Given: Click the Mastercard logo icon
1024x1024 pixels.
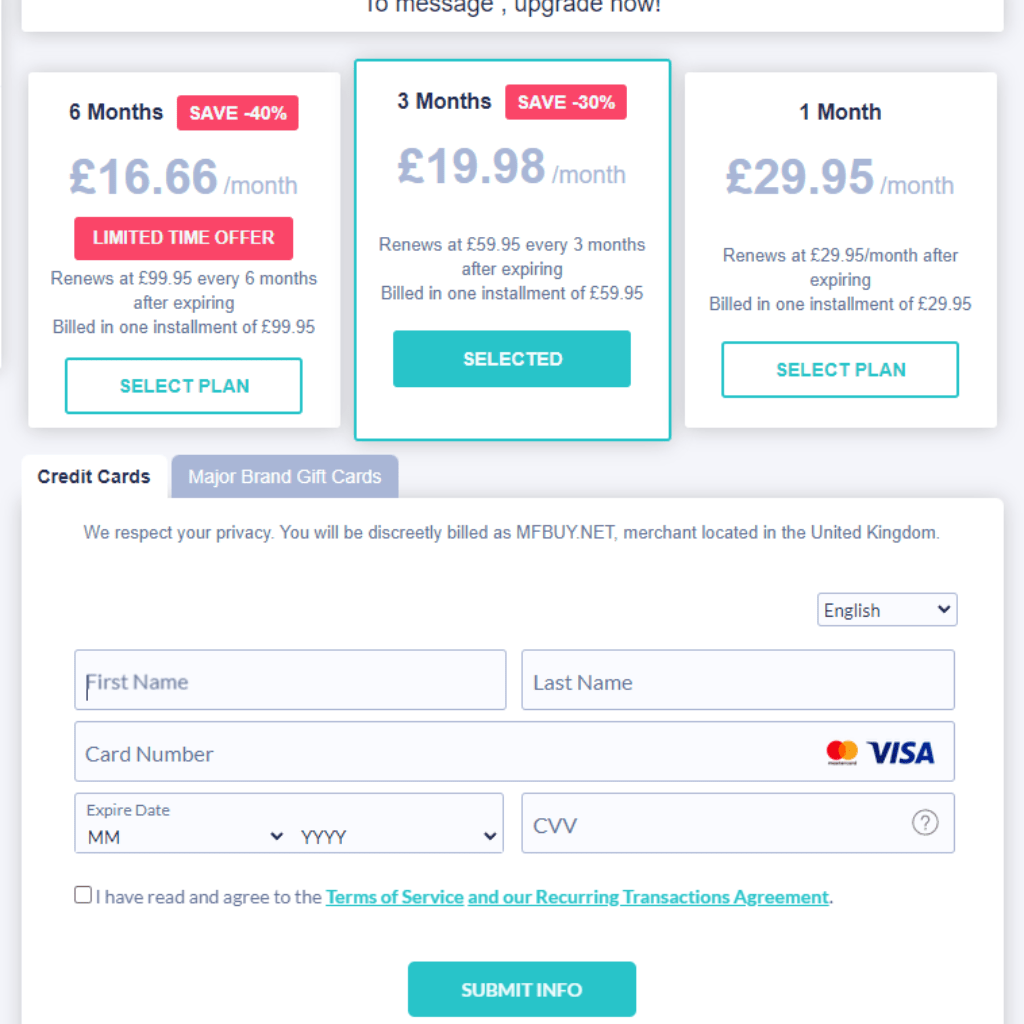Looking at the screenshot, I should pyautogui.click(x=842, y=752).
